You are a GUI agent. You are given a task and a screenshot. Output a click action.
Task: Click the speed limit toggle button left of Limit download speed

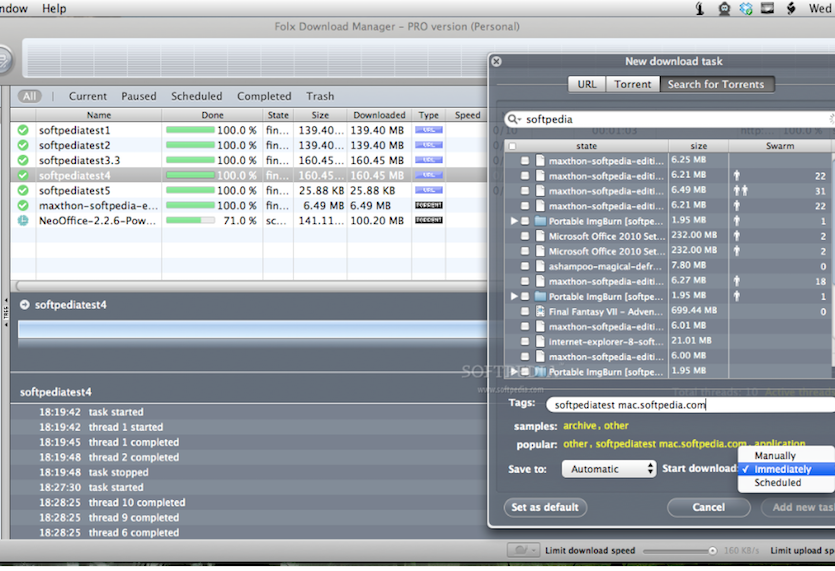[522, 550]
